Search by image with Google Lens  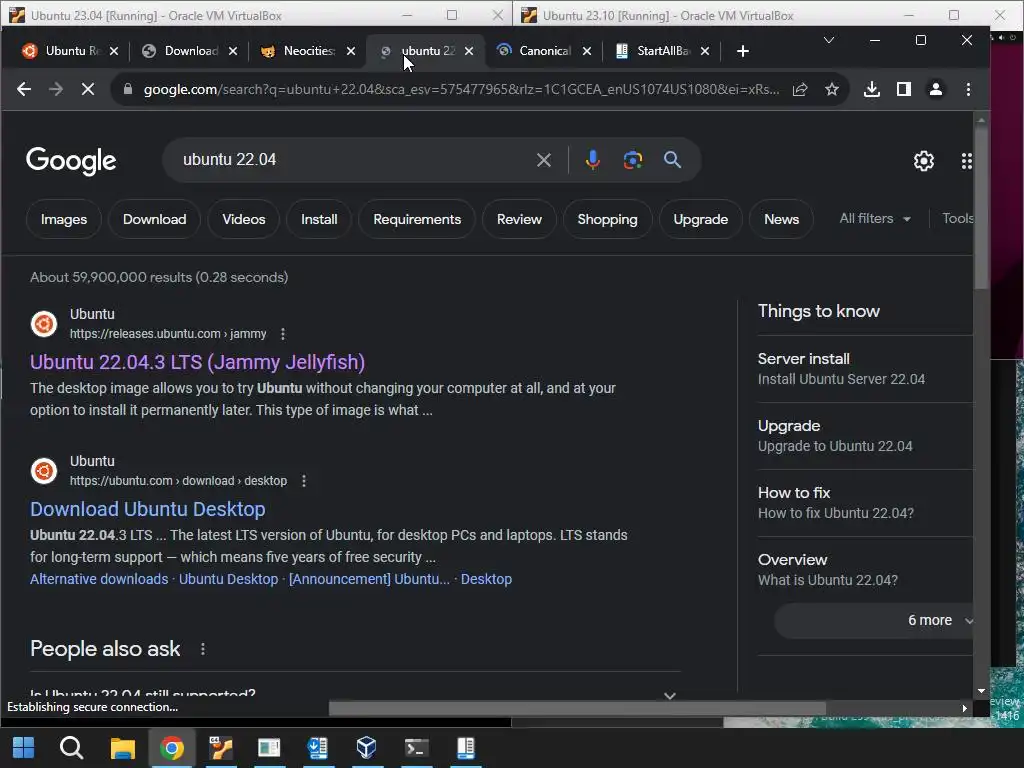click(x=633, y=160)
